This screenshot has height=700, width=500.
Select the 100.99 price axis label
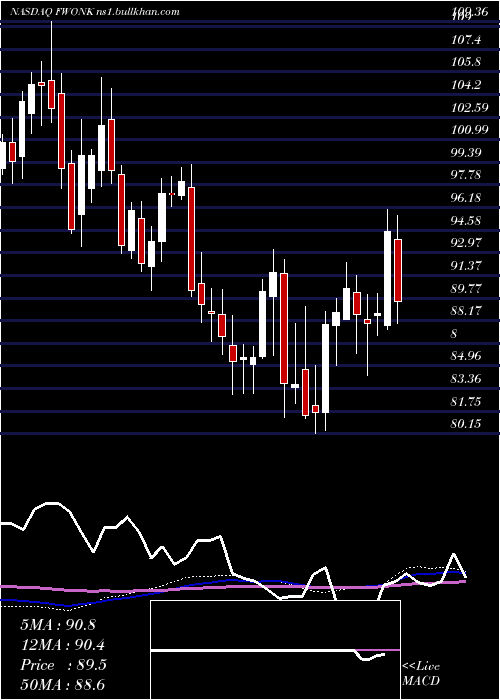[x=470, y=130]
